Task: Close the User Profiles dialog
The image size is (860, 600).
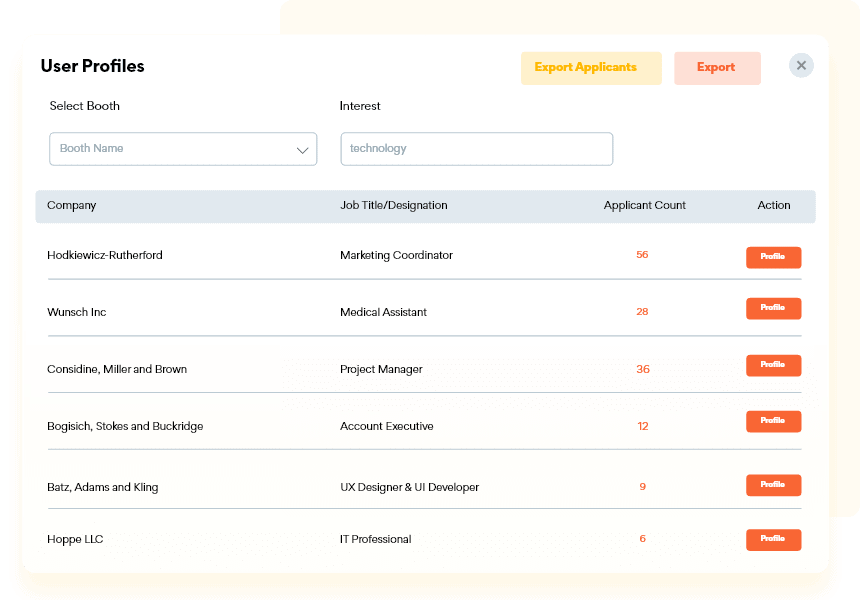Action: [801, 66]
